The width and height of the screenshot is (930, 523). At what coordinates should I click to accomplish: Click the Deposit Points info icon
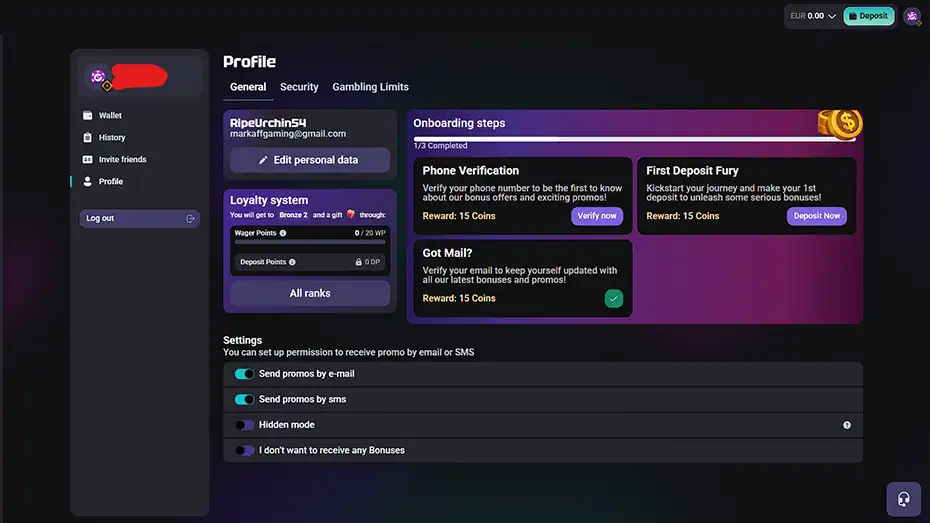click(x=292, y=262)
